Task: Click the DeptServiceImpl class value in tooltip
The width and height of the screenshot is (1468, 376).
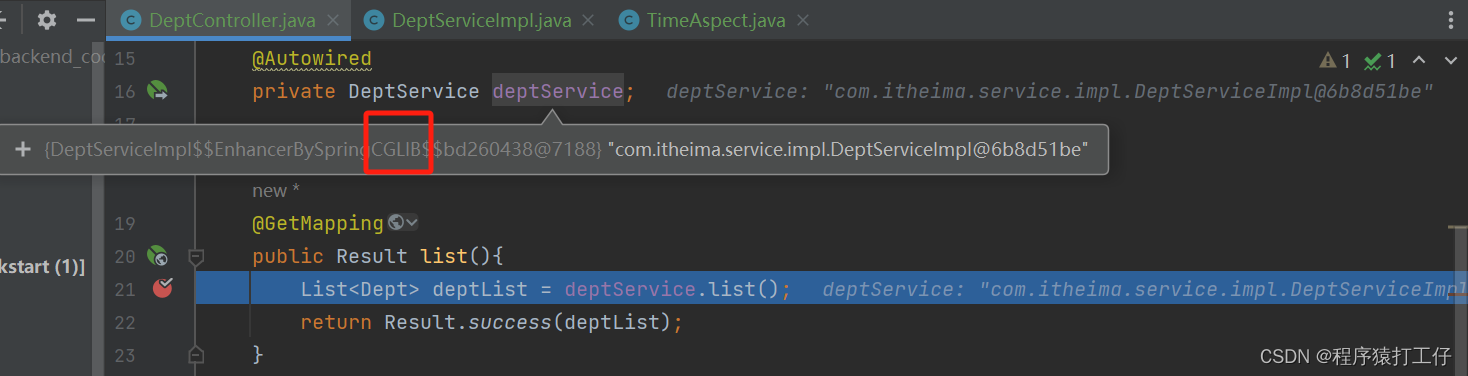Action: (324, 149)
